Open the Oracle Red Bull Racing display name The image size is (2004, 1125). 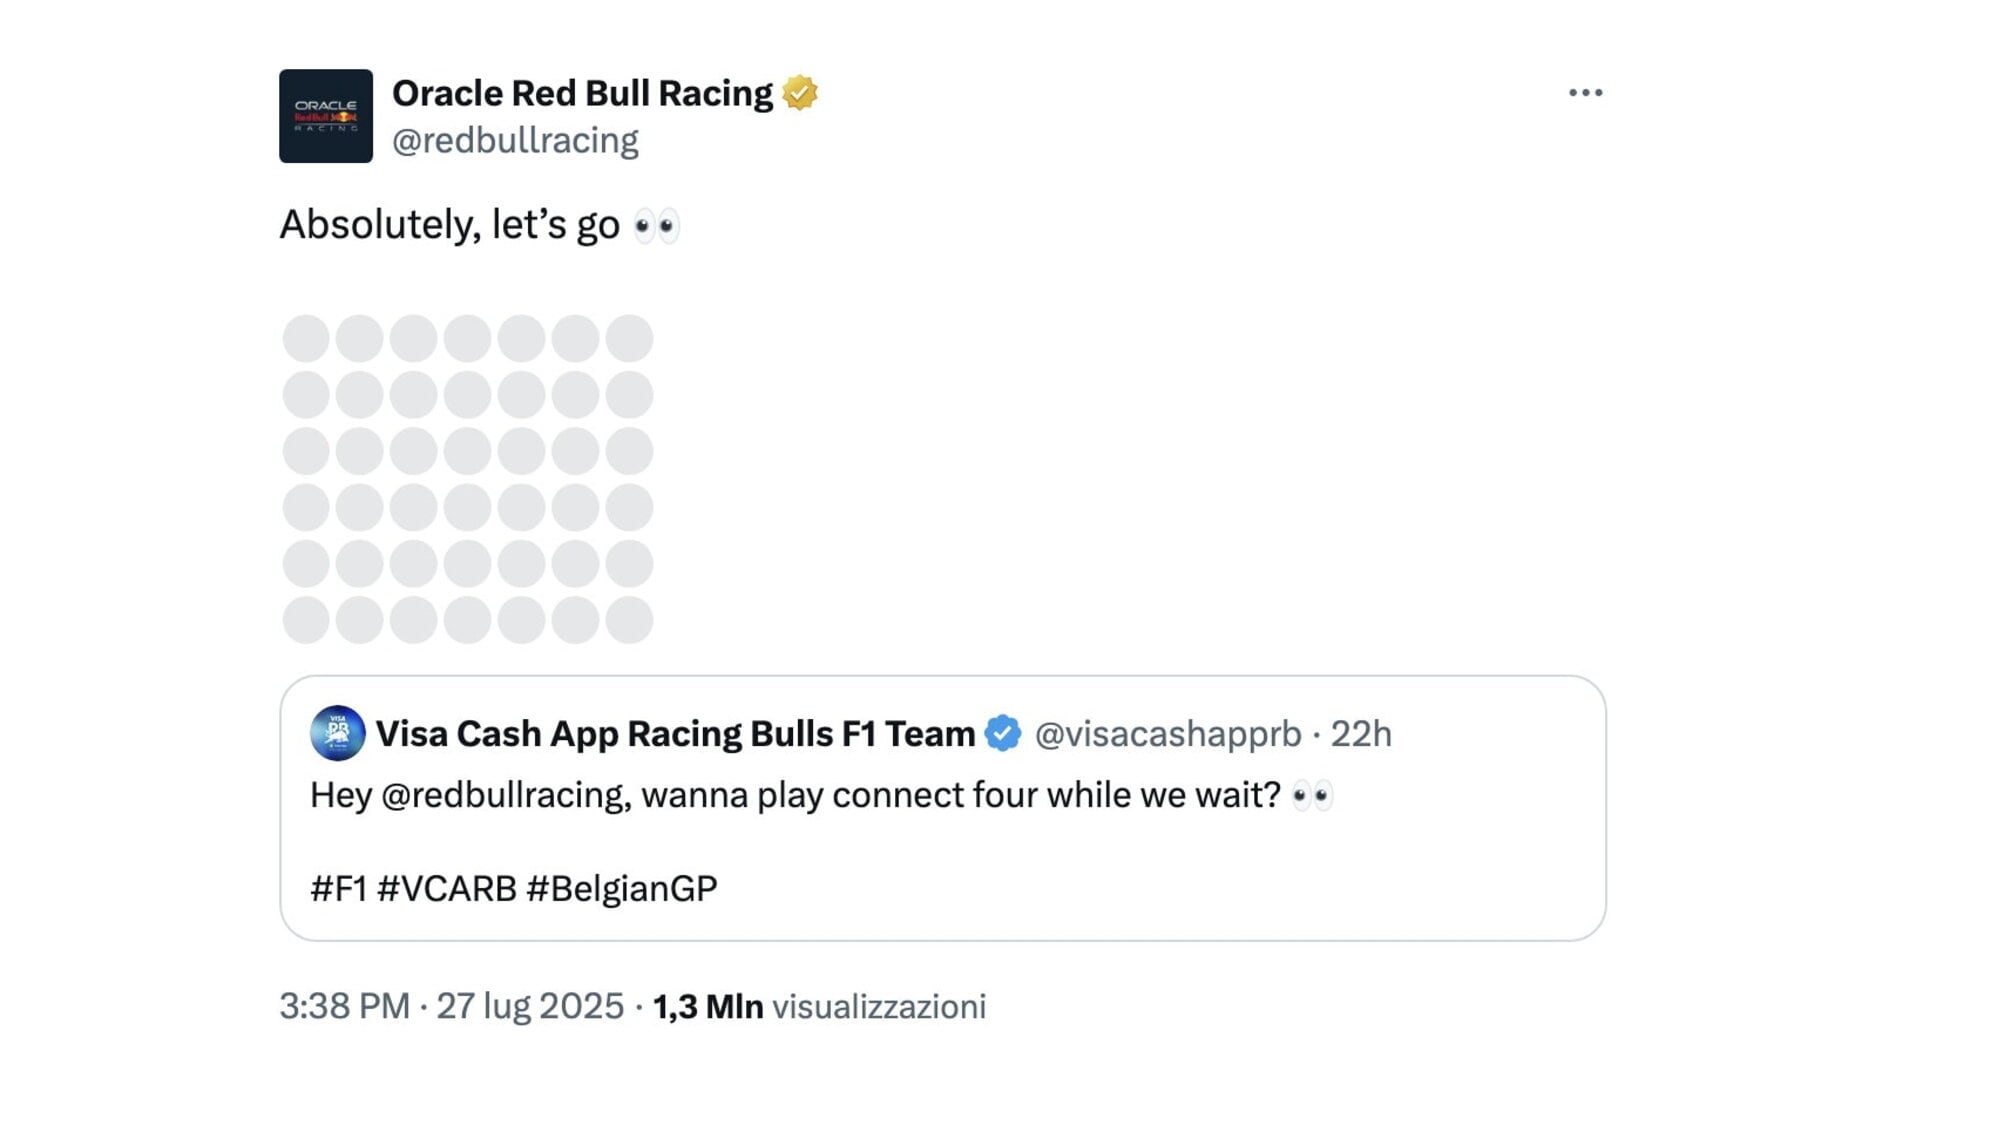pos(582,93)
